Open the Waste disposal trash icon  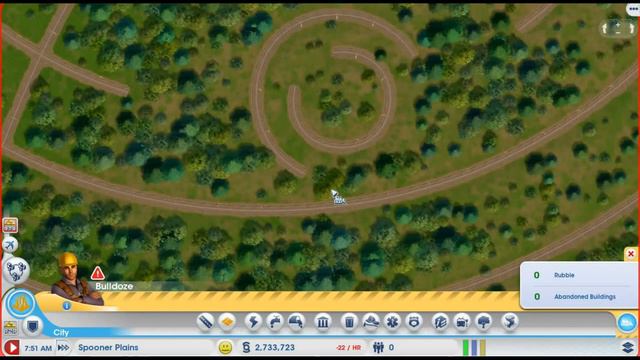(349, 322)
